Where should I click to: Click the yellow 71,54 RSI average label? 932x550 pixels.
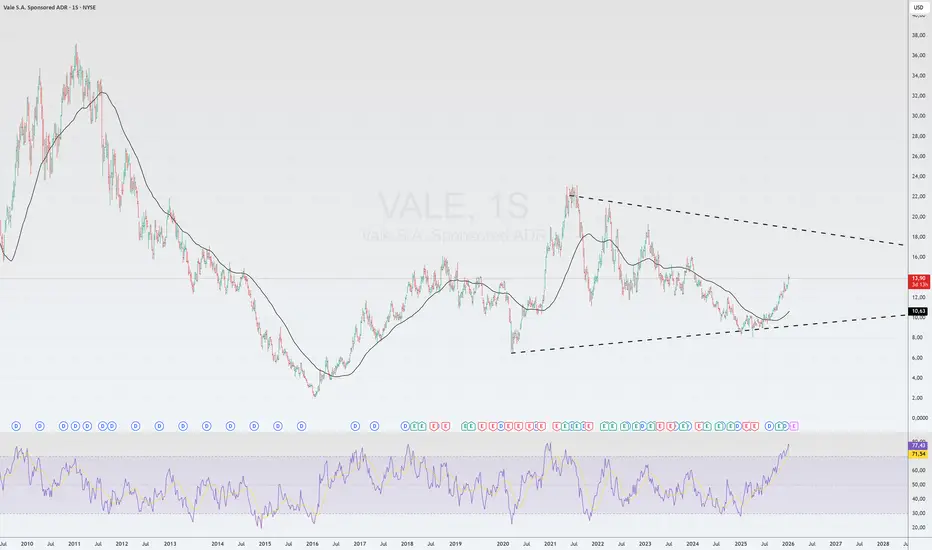[x=918, y=454]
